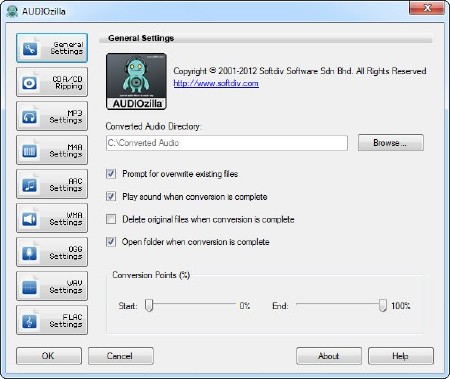
Task: Click the Conversion Points (%) group label
Action: point(151,275)
